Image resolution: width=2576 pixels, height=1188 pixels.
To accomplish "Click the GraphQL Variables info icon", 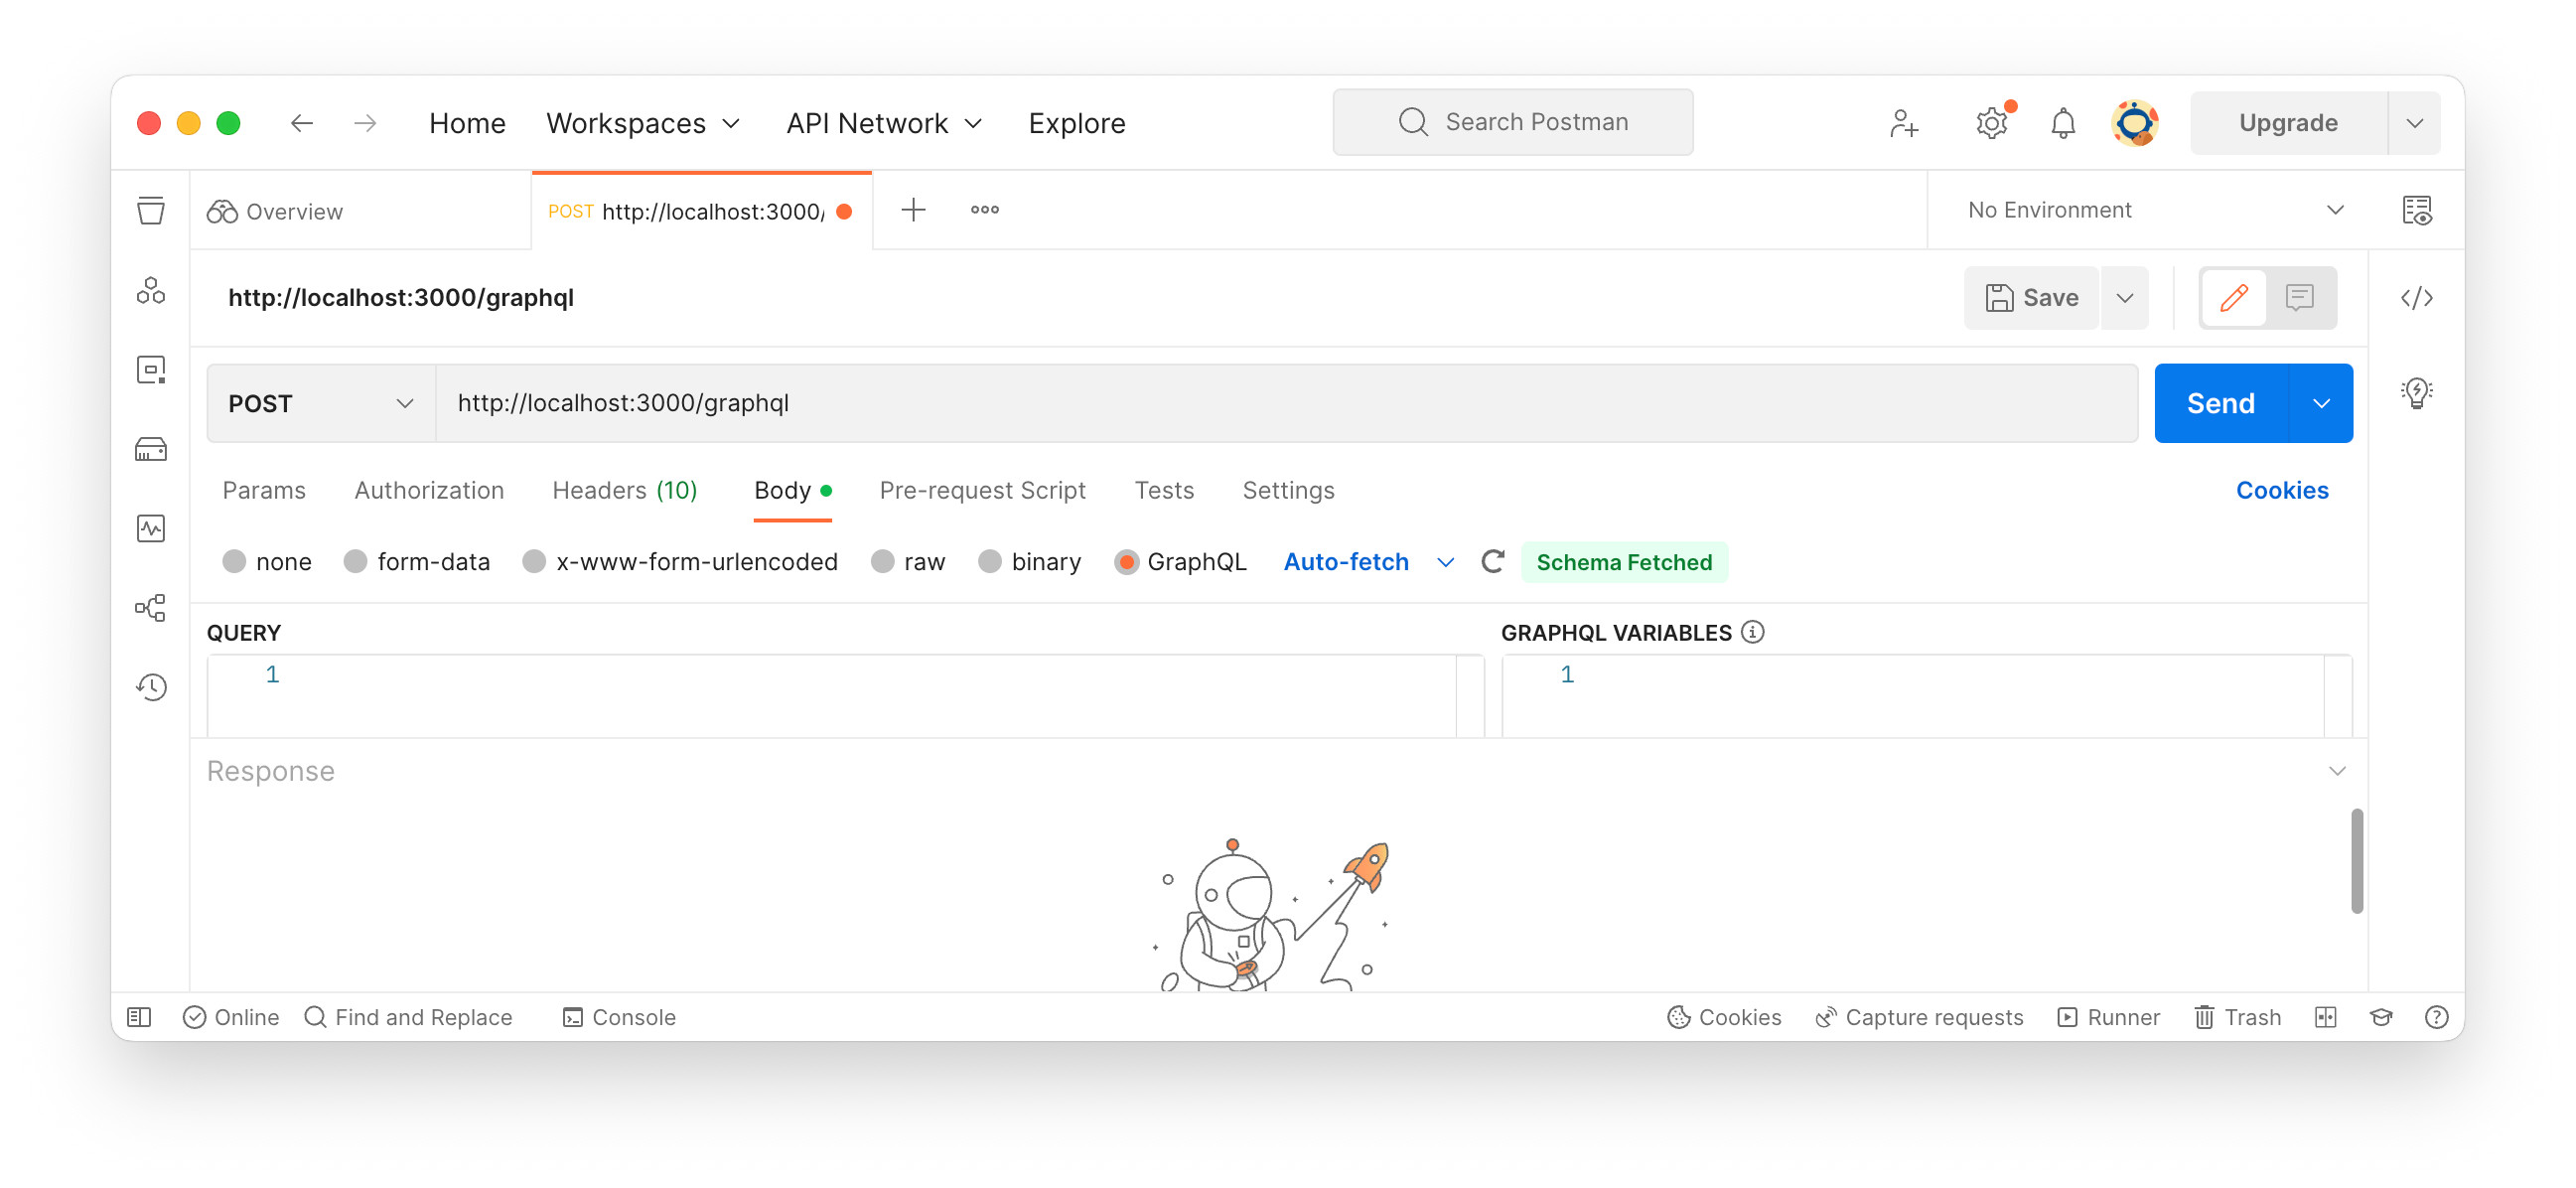I will [x=1752, y=632].
